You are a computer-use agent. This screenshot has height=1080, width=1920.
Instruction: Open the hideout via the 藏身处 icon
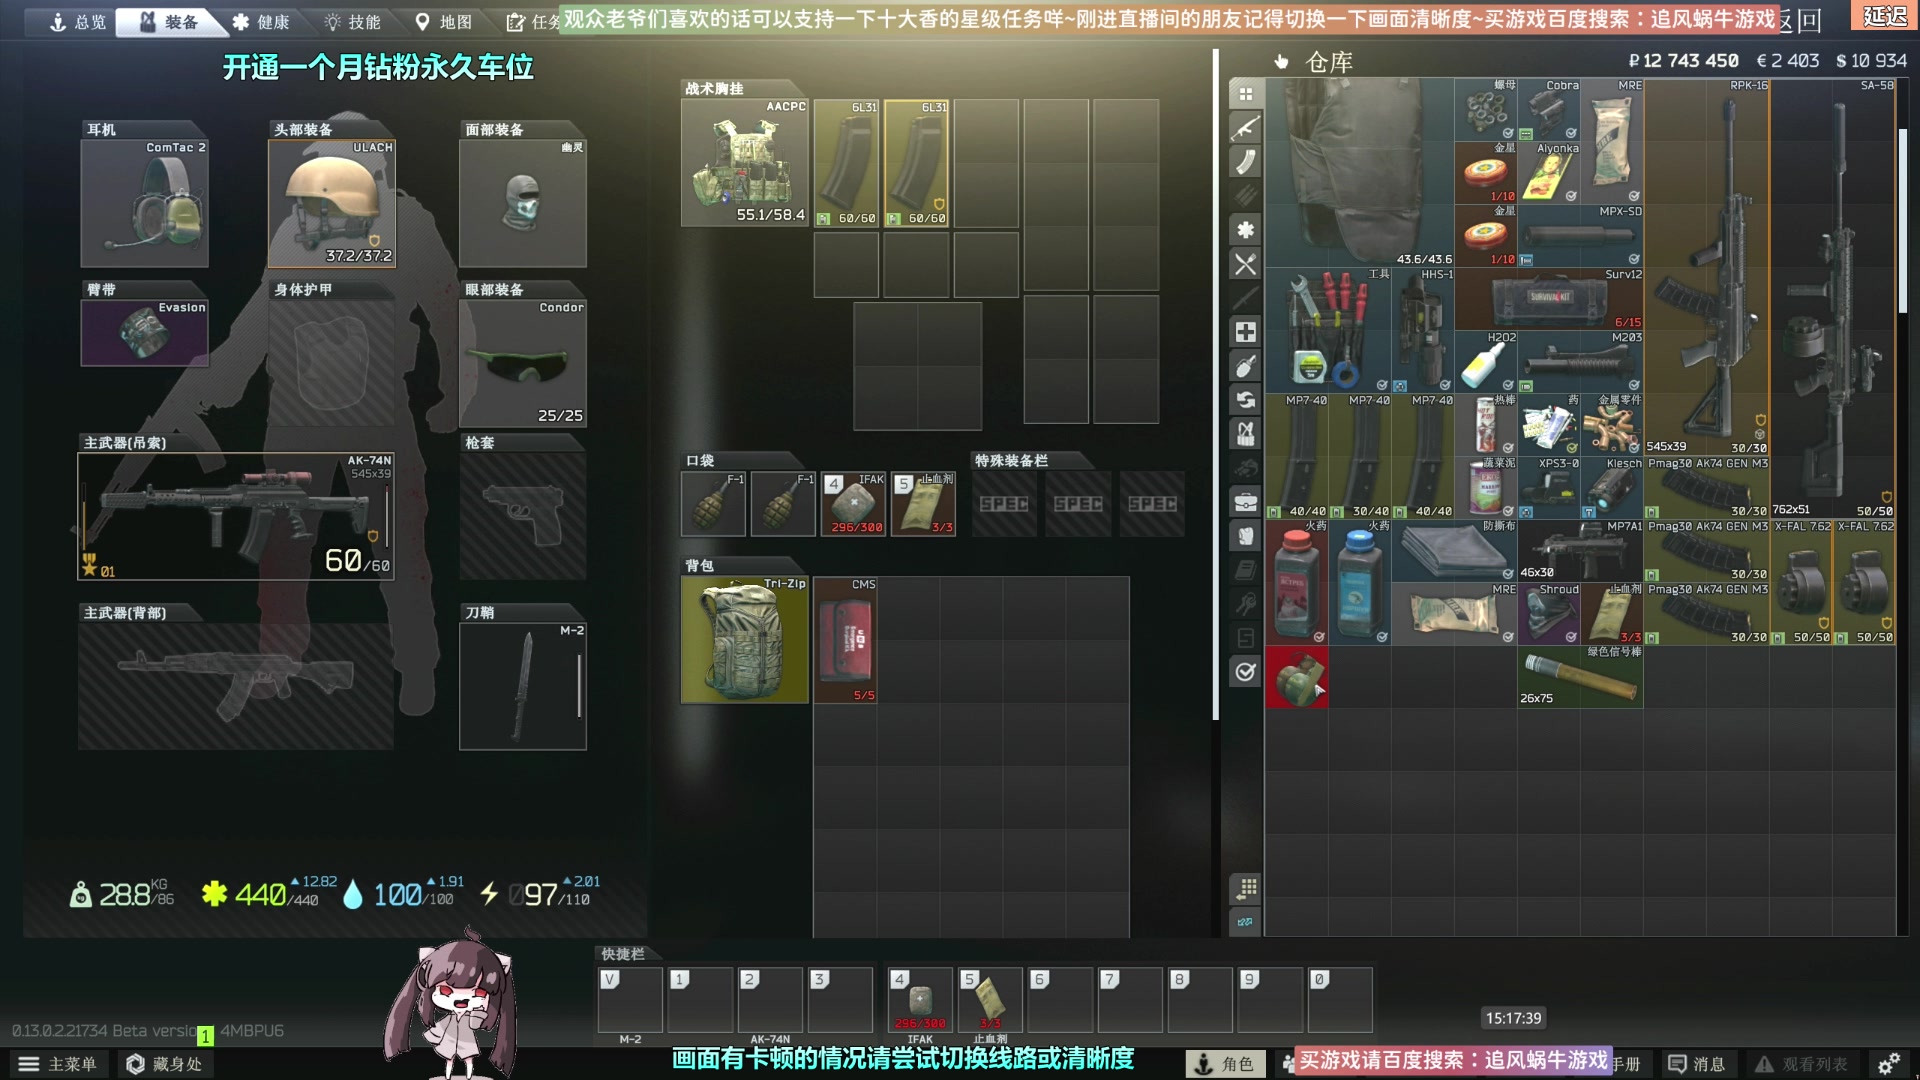point(165,1063)
